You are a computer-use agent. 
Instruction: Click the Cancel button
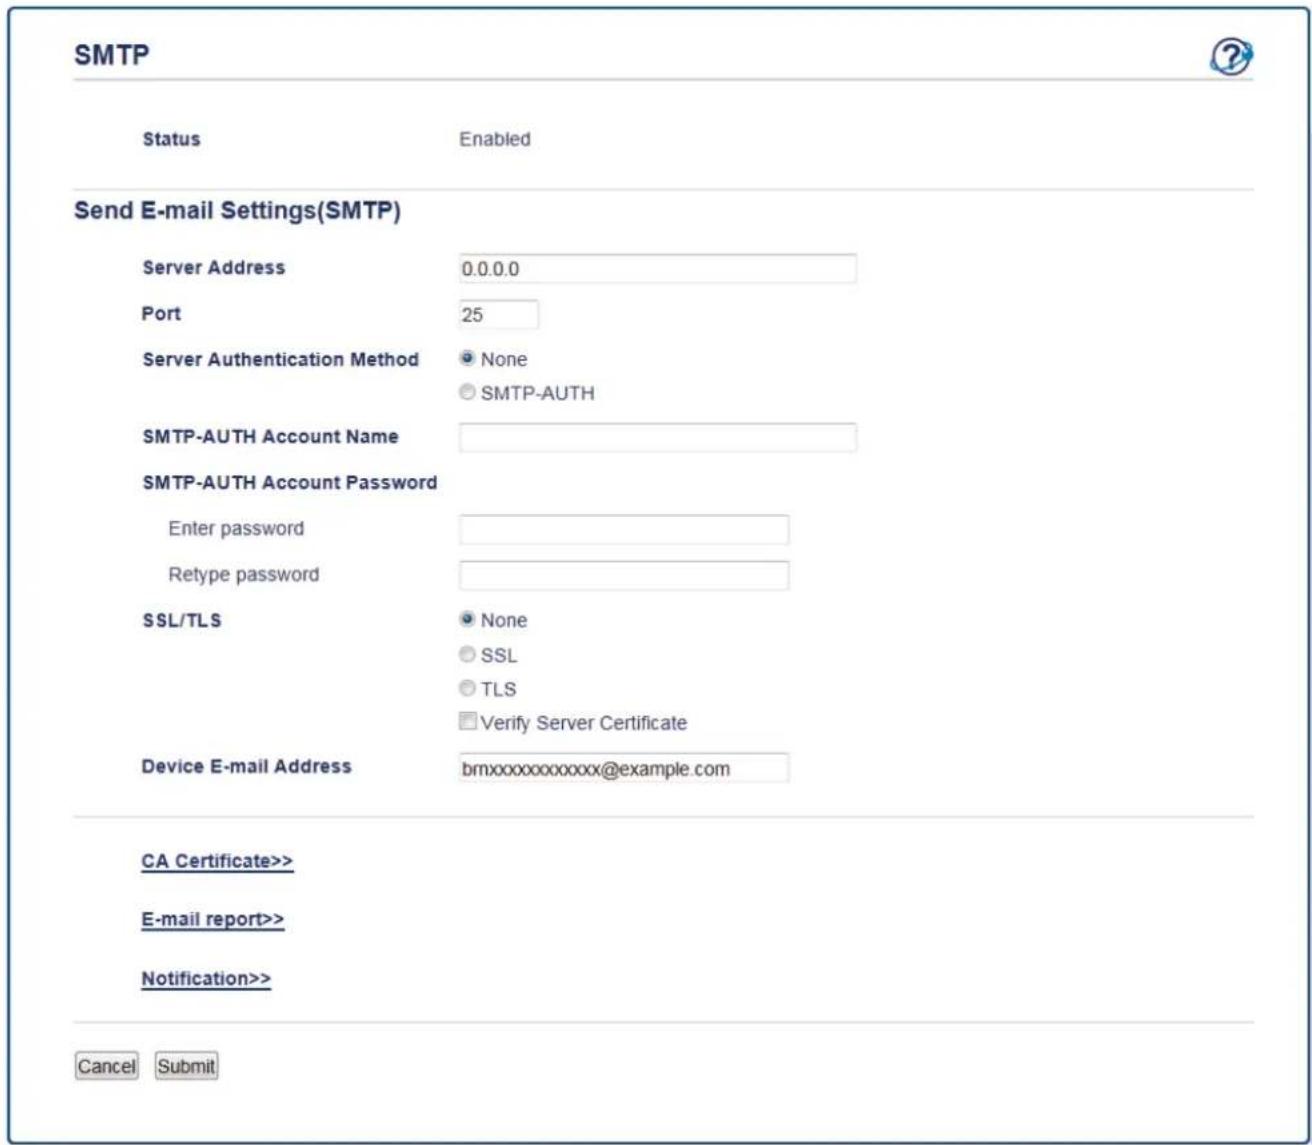click(107, 1067)
